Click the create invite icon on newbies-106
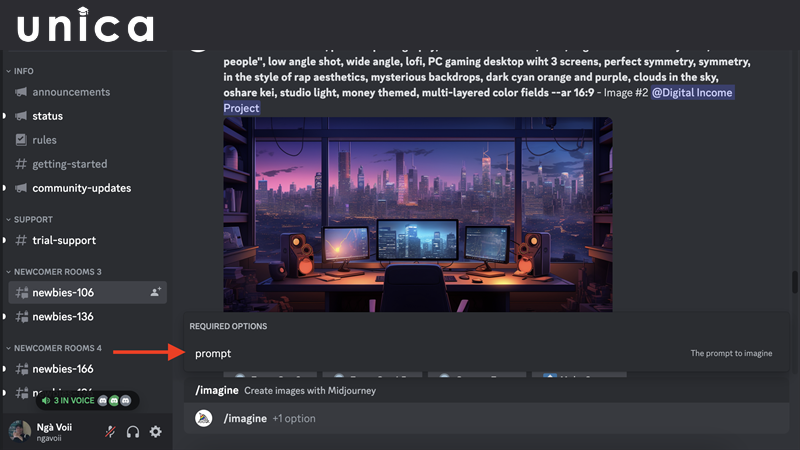The width and height of the screenshot is (800, 450). click(156, 292)
